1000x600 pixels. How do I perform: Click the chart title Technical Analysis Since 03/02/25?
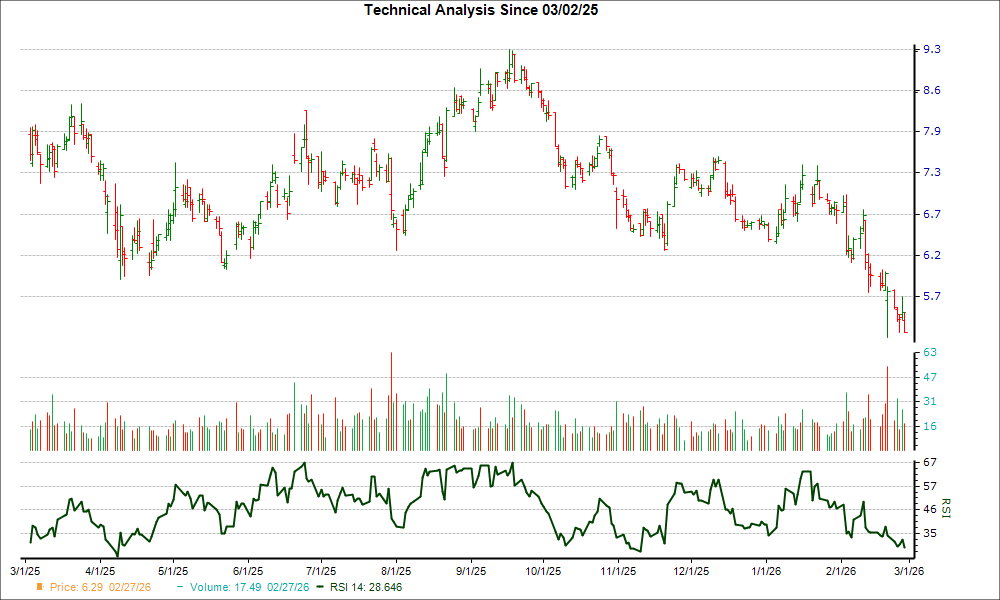481,10
